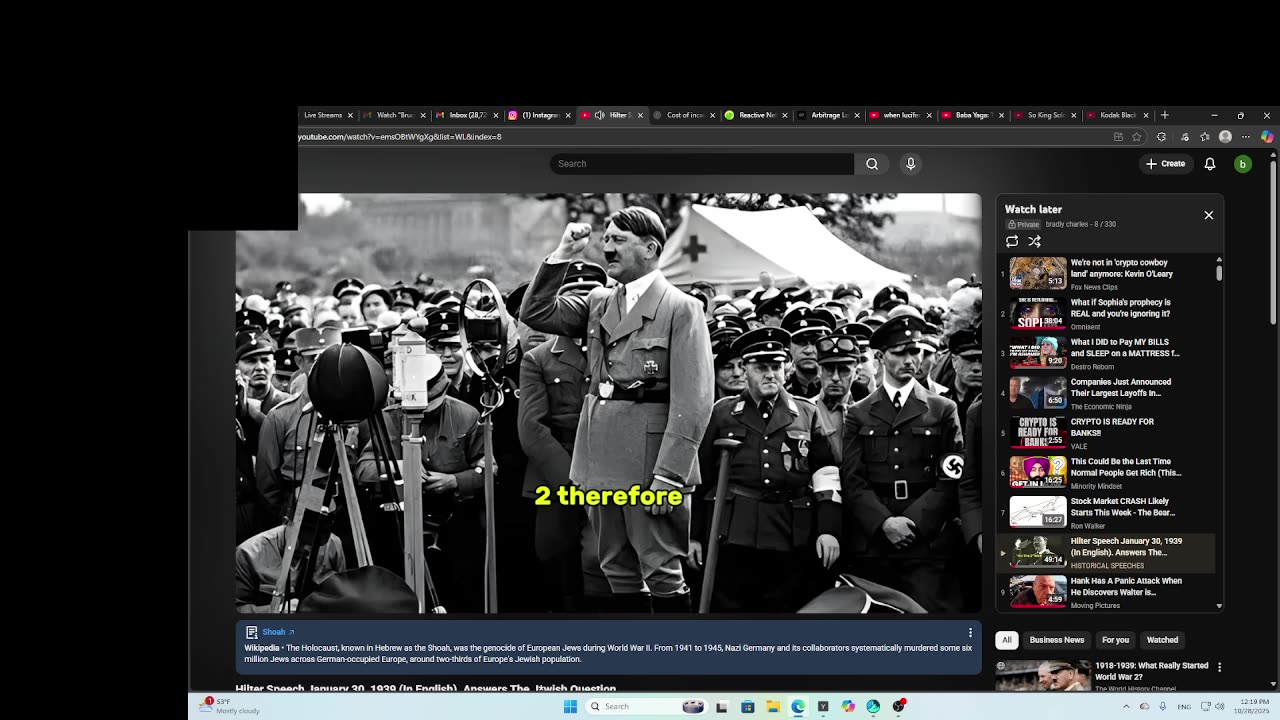The image size is (1280, 720).
Task: Open the browser three-dot settings menu
Action: coord(1246,137)
